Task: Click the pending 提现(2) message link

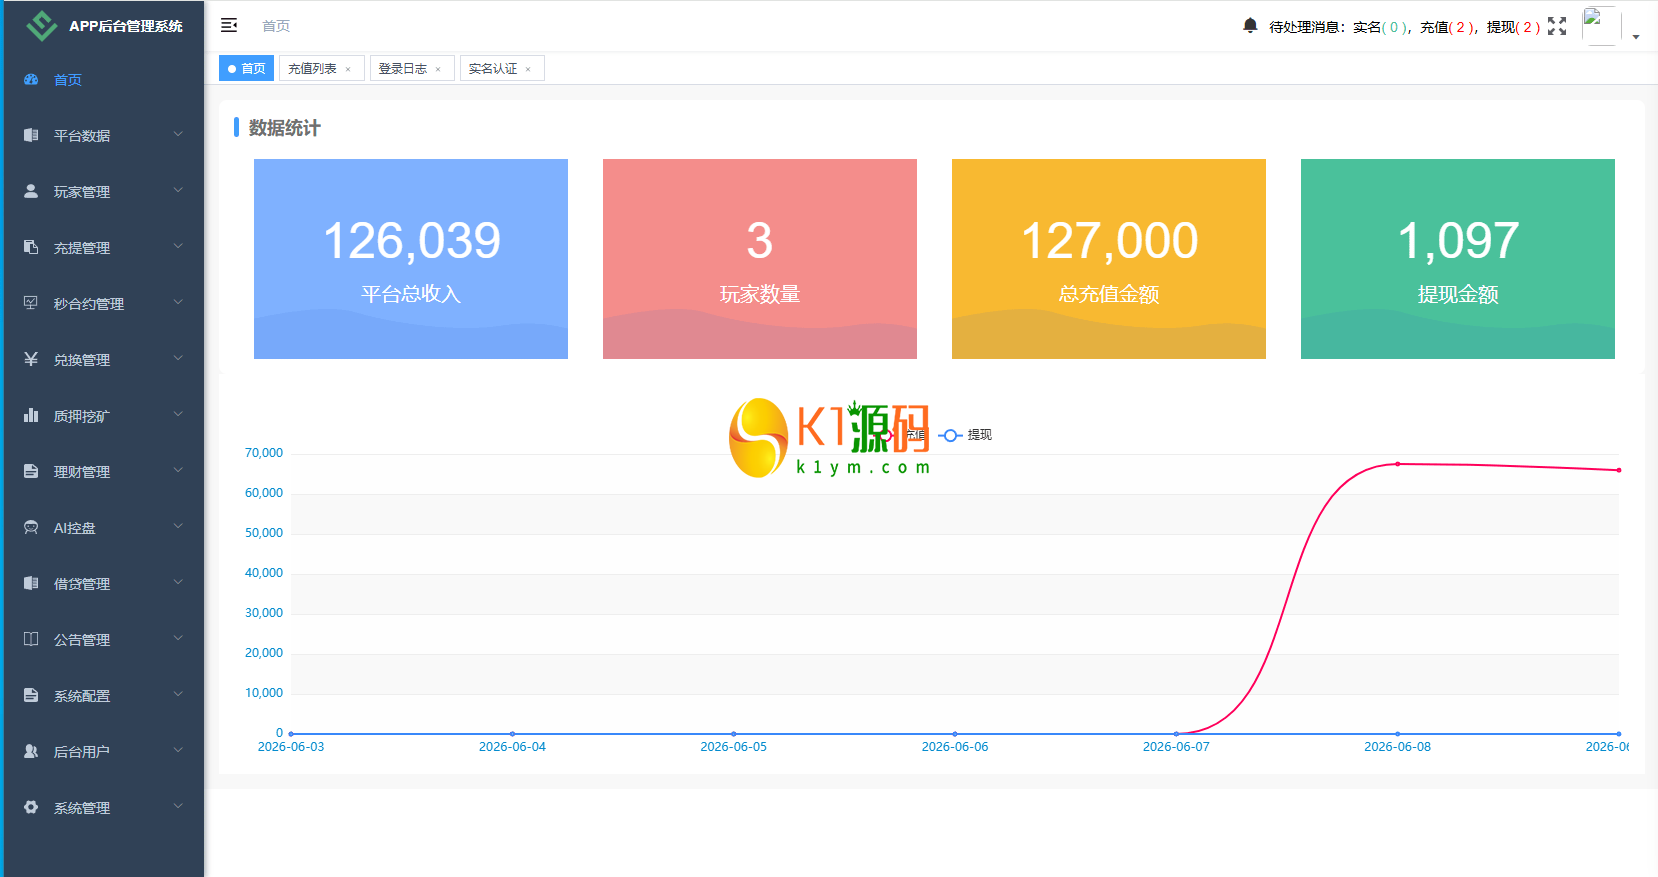Action: [x=1514, y=27]
